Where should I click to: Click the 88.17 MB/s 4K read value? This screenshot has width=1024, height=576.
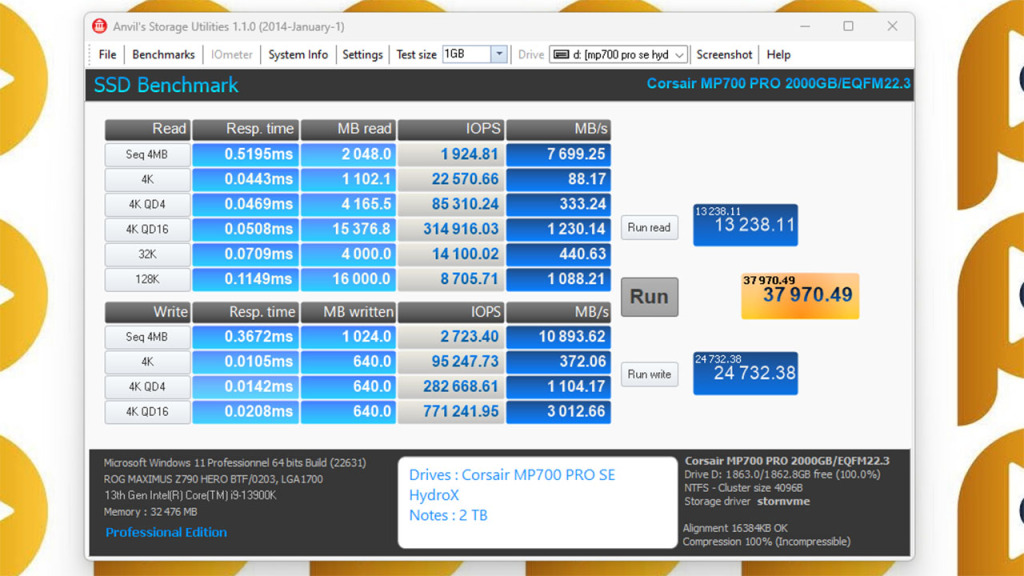(x=558, y=180)
